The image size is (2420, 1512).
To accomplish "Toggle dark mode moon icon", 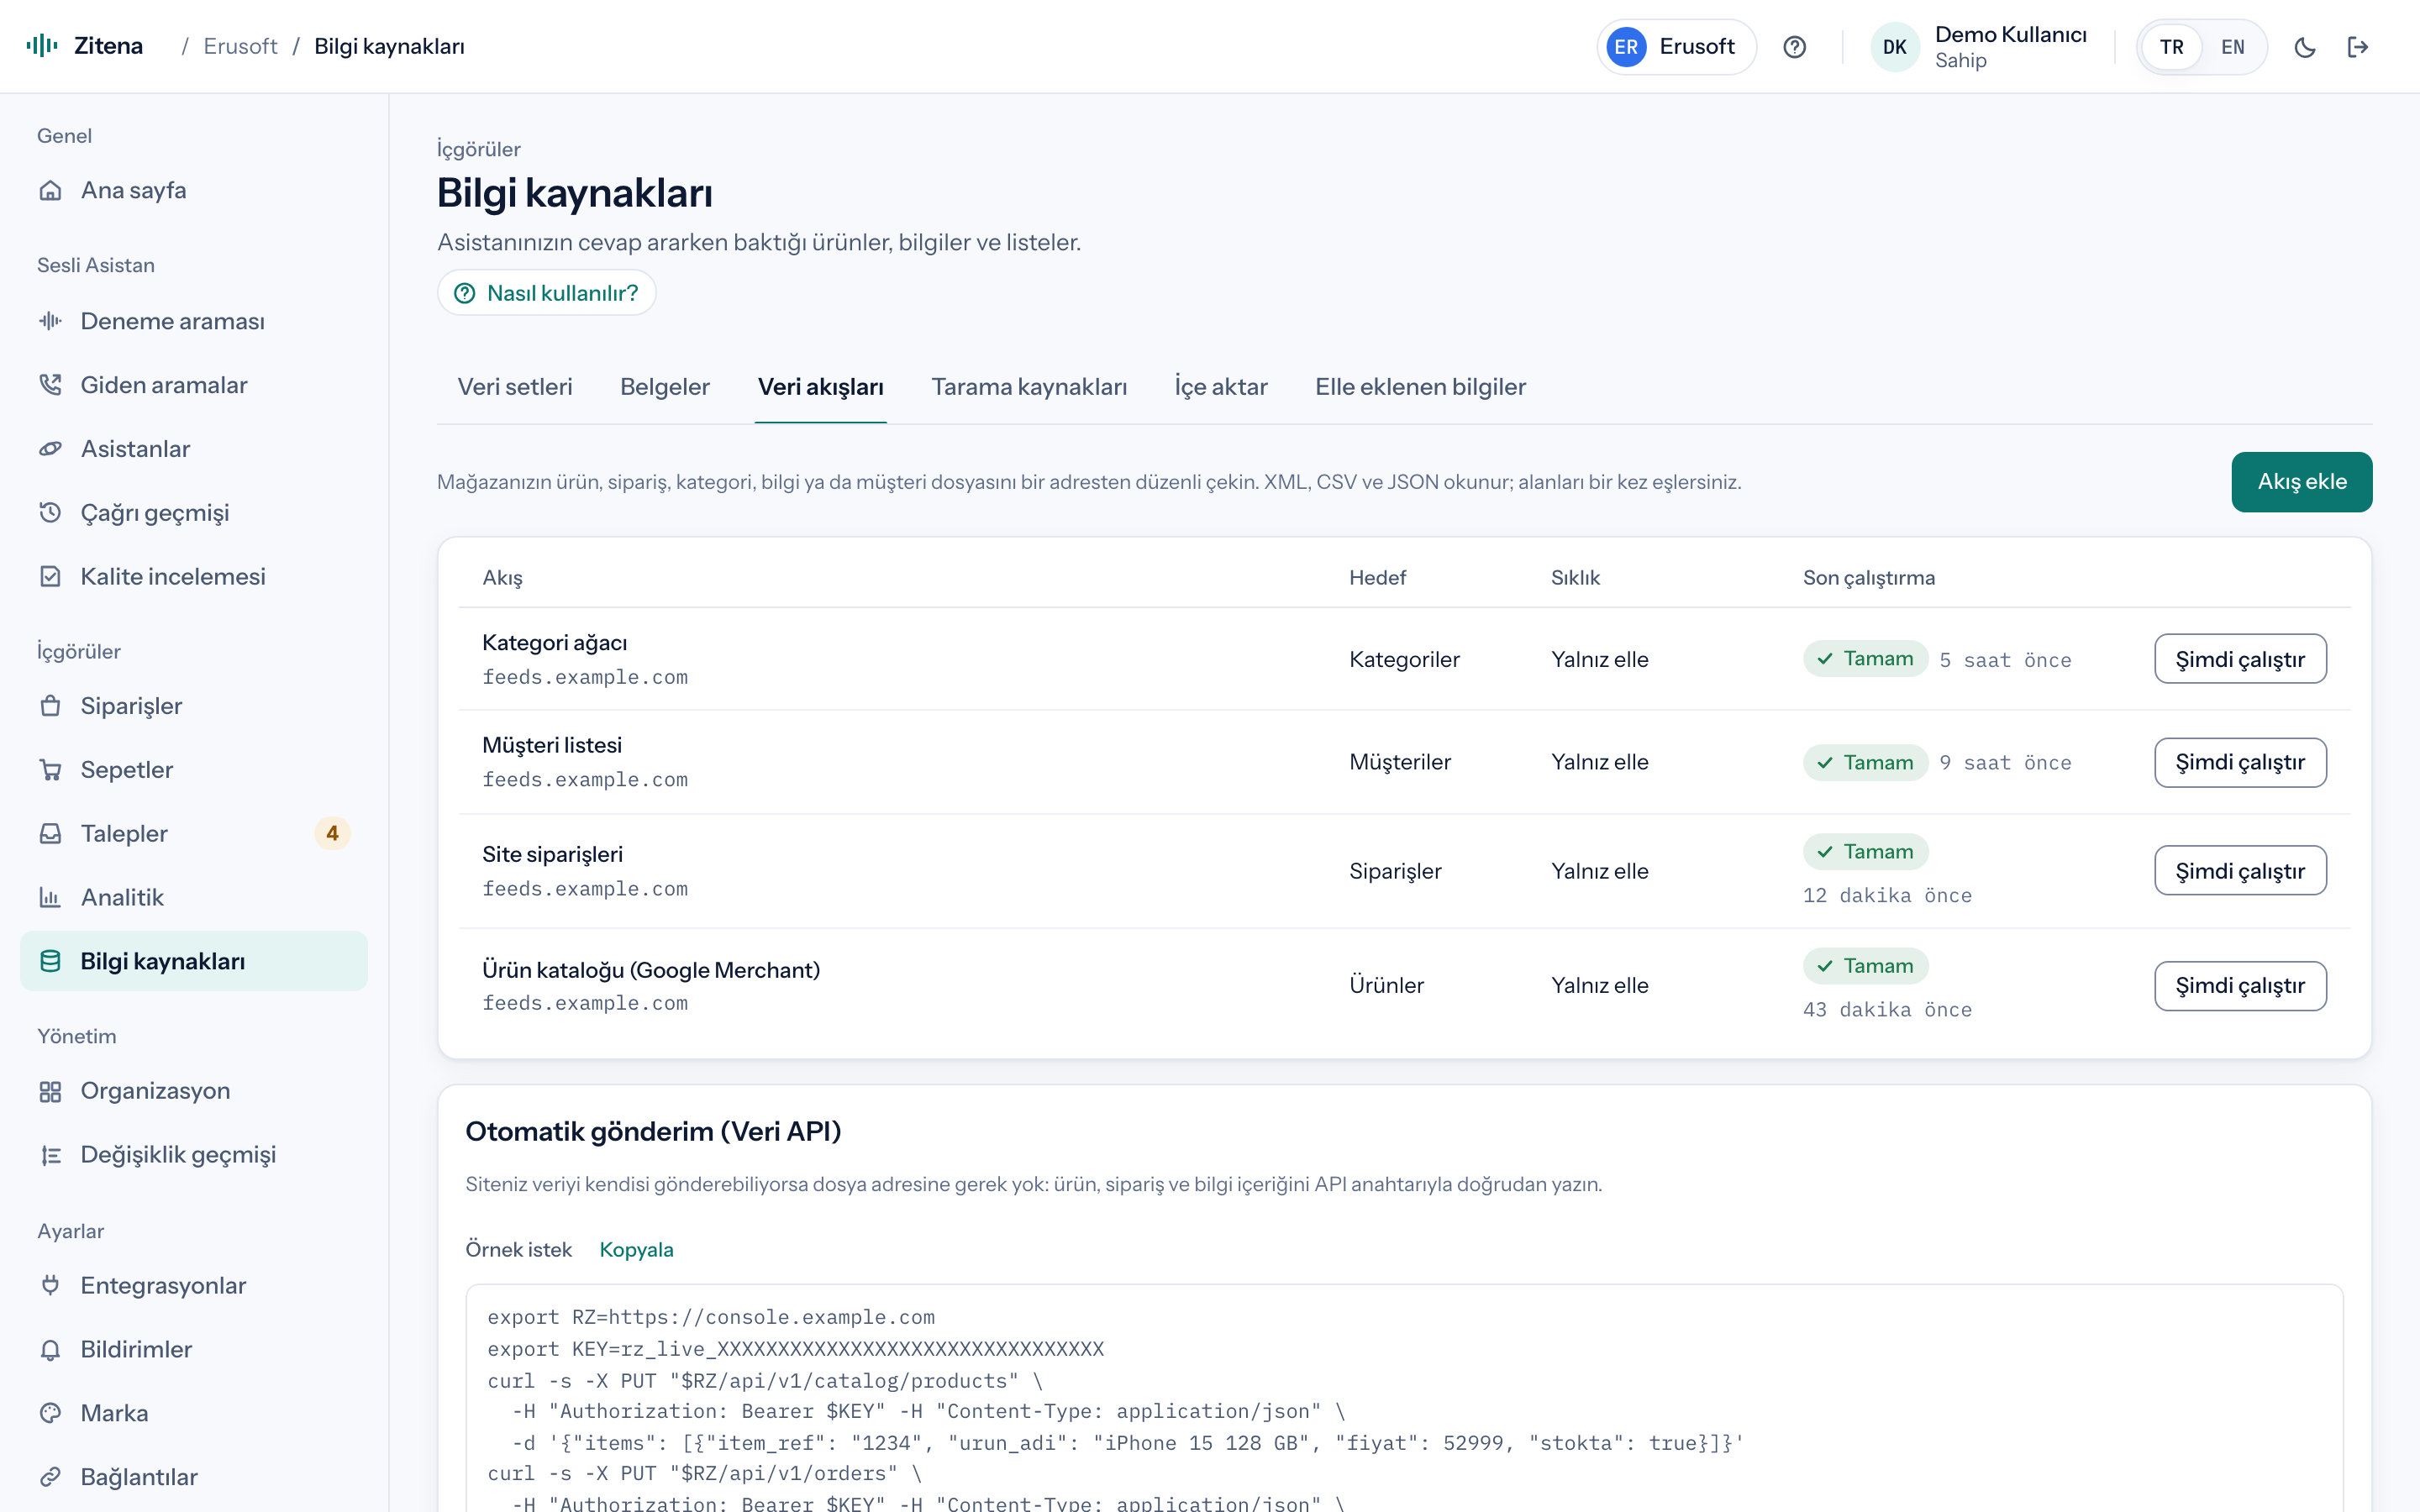I will coord(2304,47).
